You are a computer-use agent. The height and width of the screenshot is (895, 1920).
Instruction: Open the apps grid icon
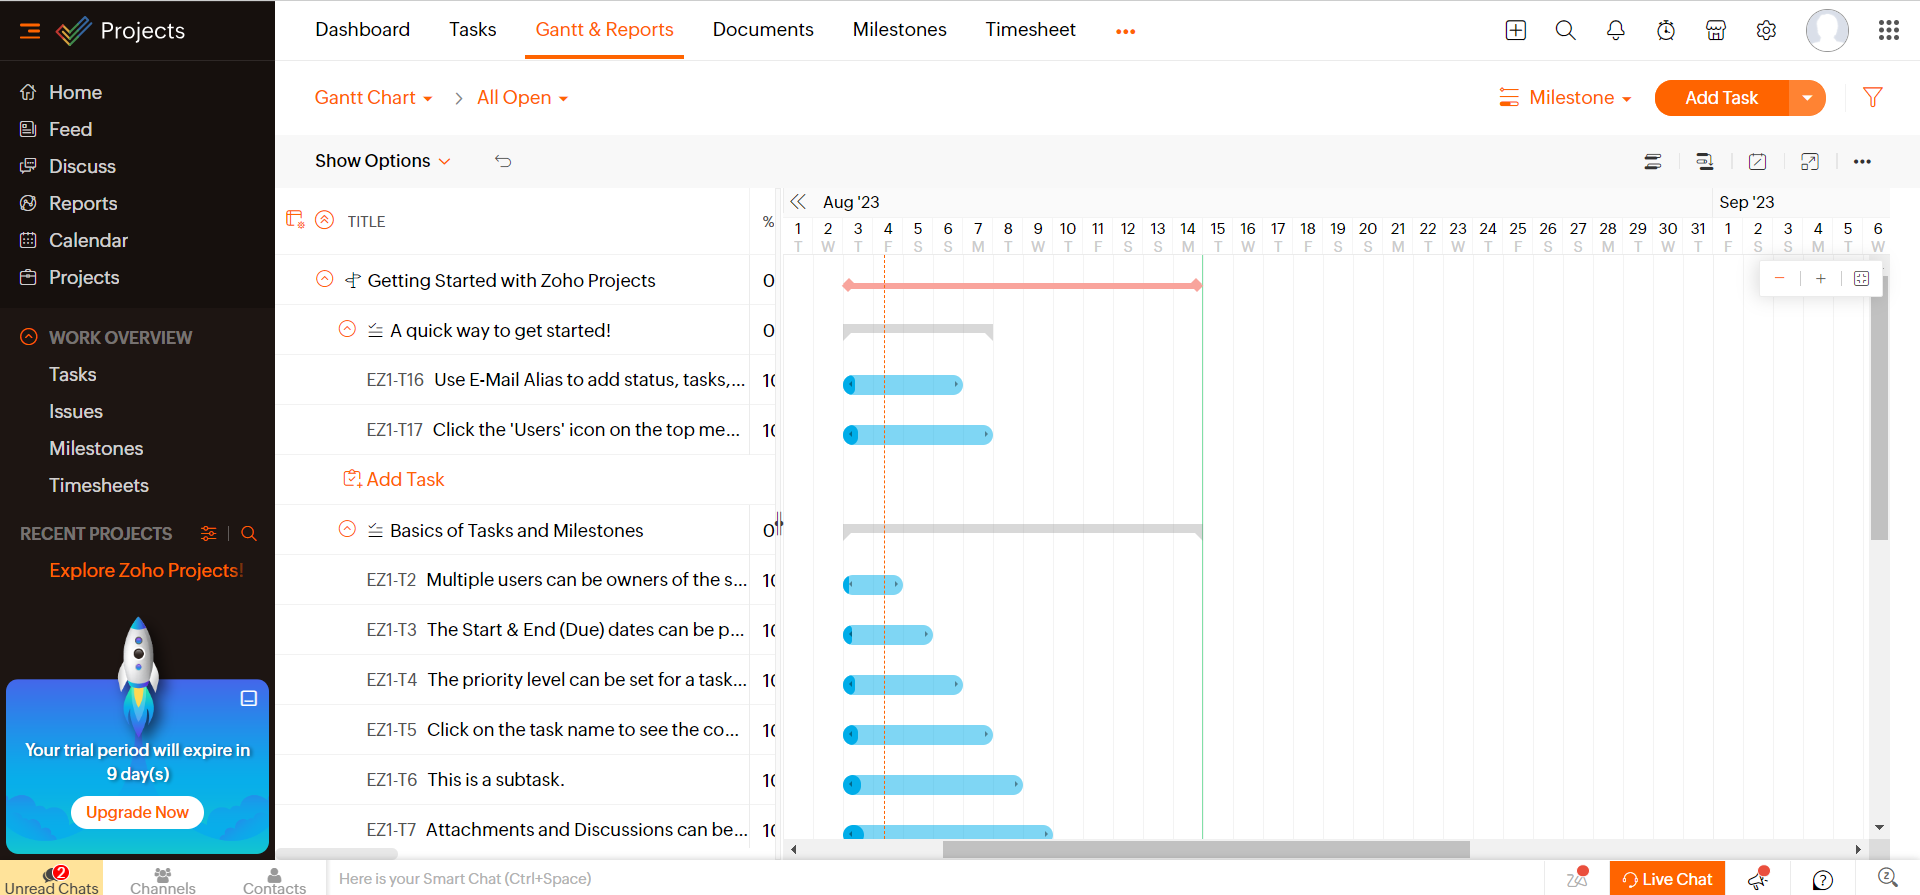(1888, 30)
